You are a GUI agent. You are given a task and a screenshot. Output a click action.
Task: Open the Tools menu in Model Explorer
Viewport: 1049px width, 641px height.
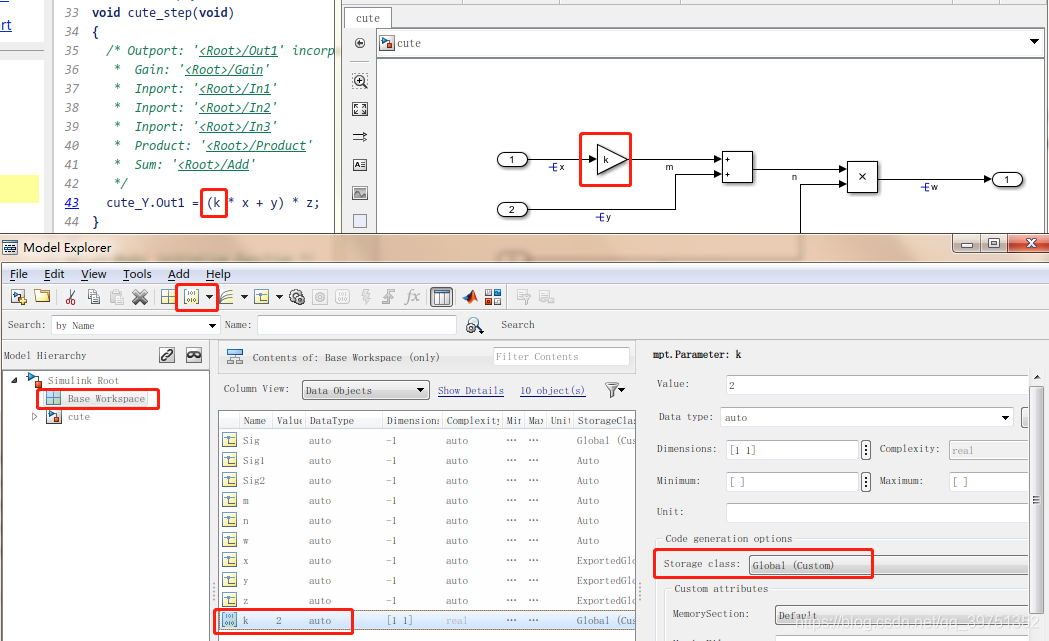[137, 274]
